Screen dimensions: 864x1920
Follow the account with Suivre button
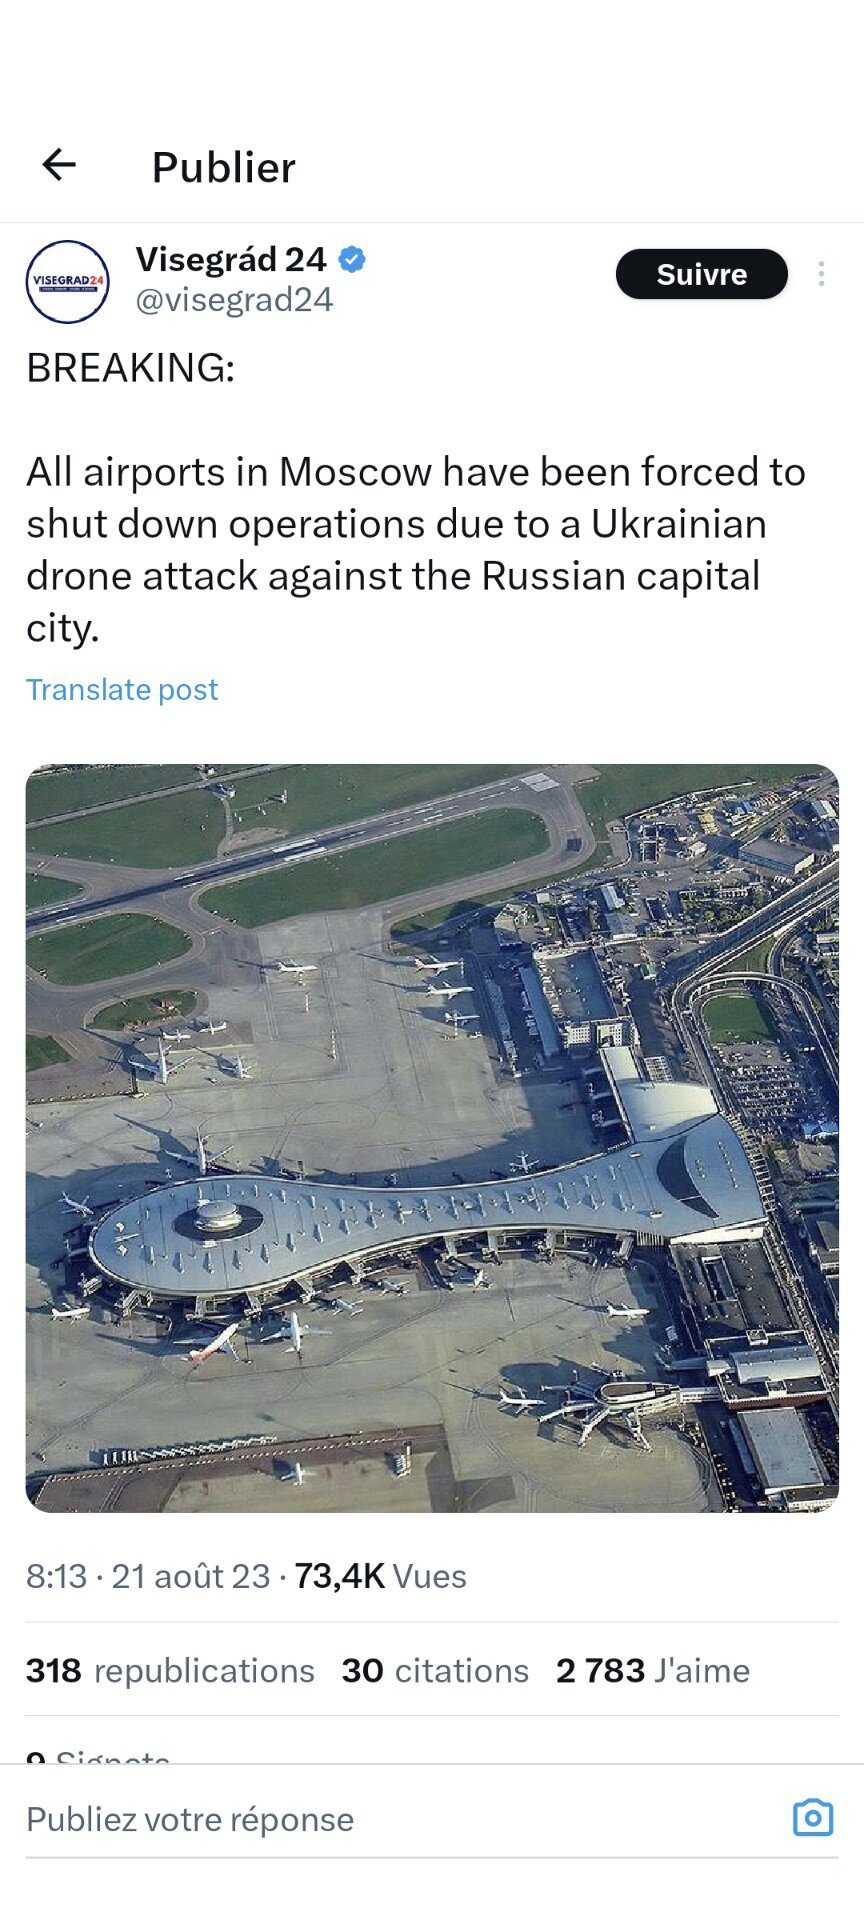701,274
